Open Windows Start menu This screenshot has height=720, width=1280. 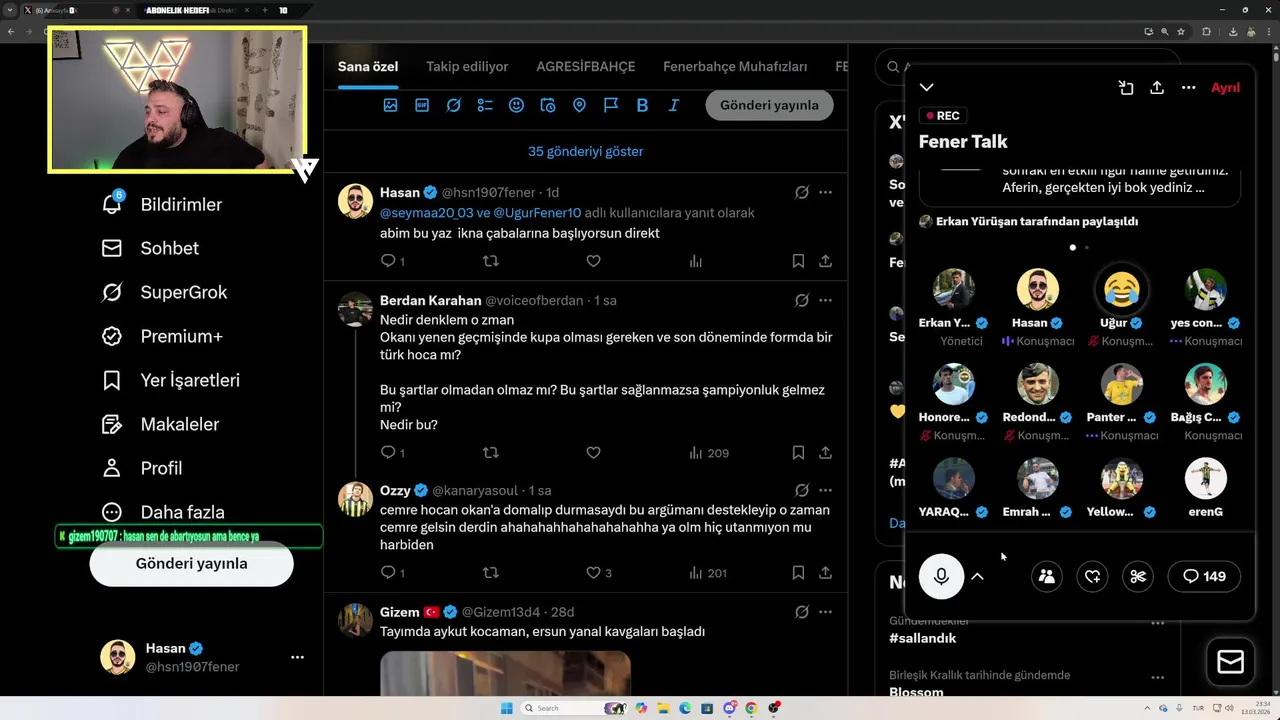[507, 708]
